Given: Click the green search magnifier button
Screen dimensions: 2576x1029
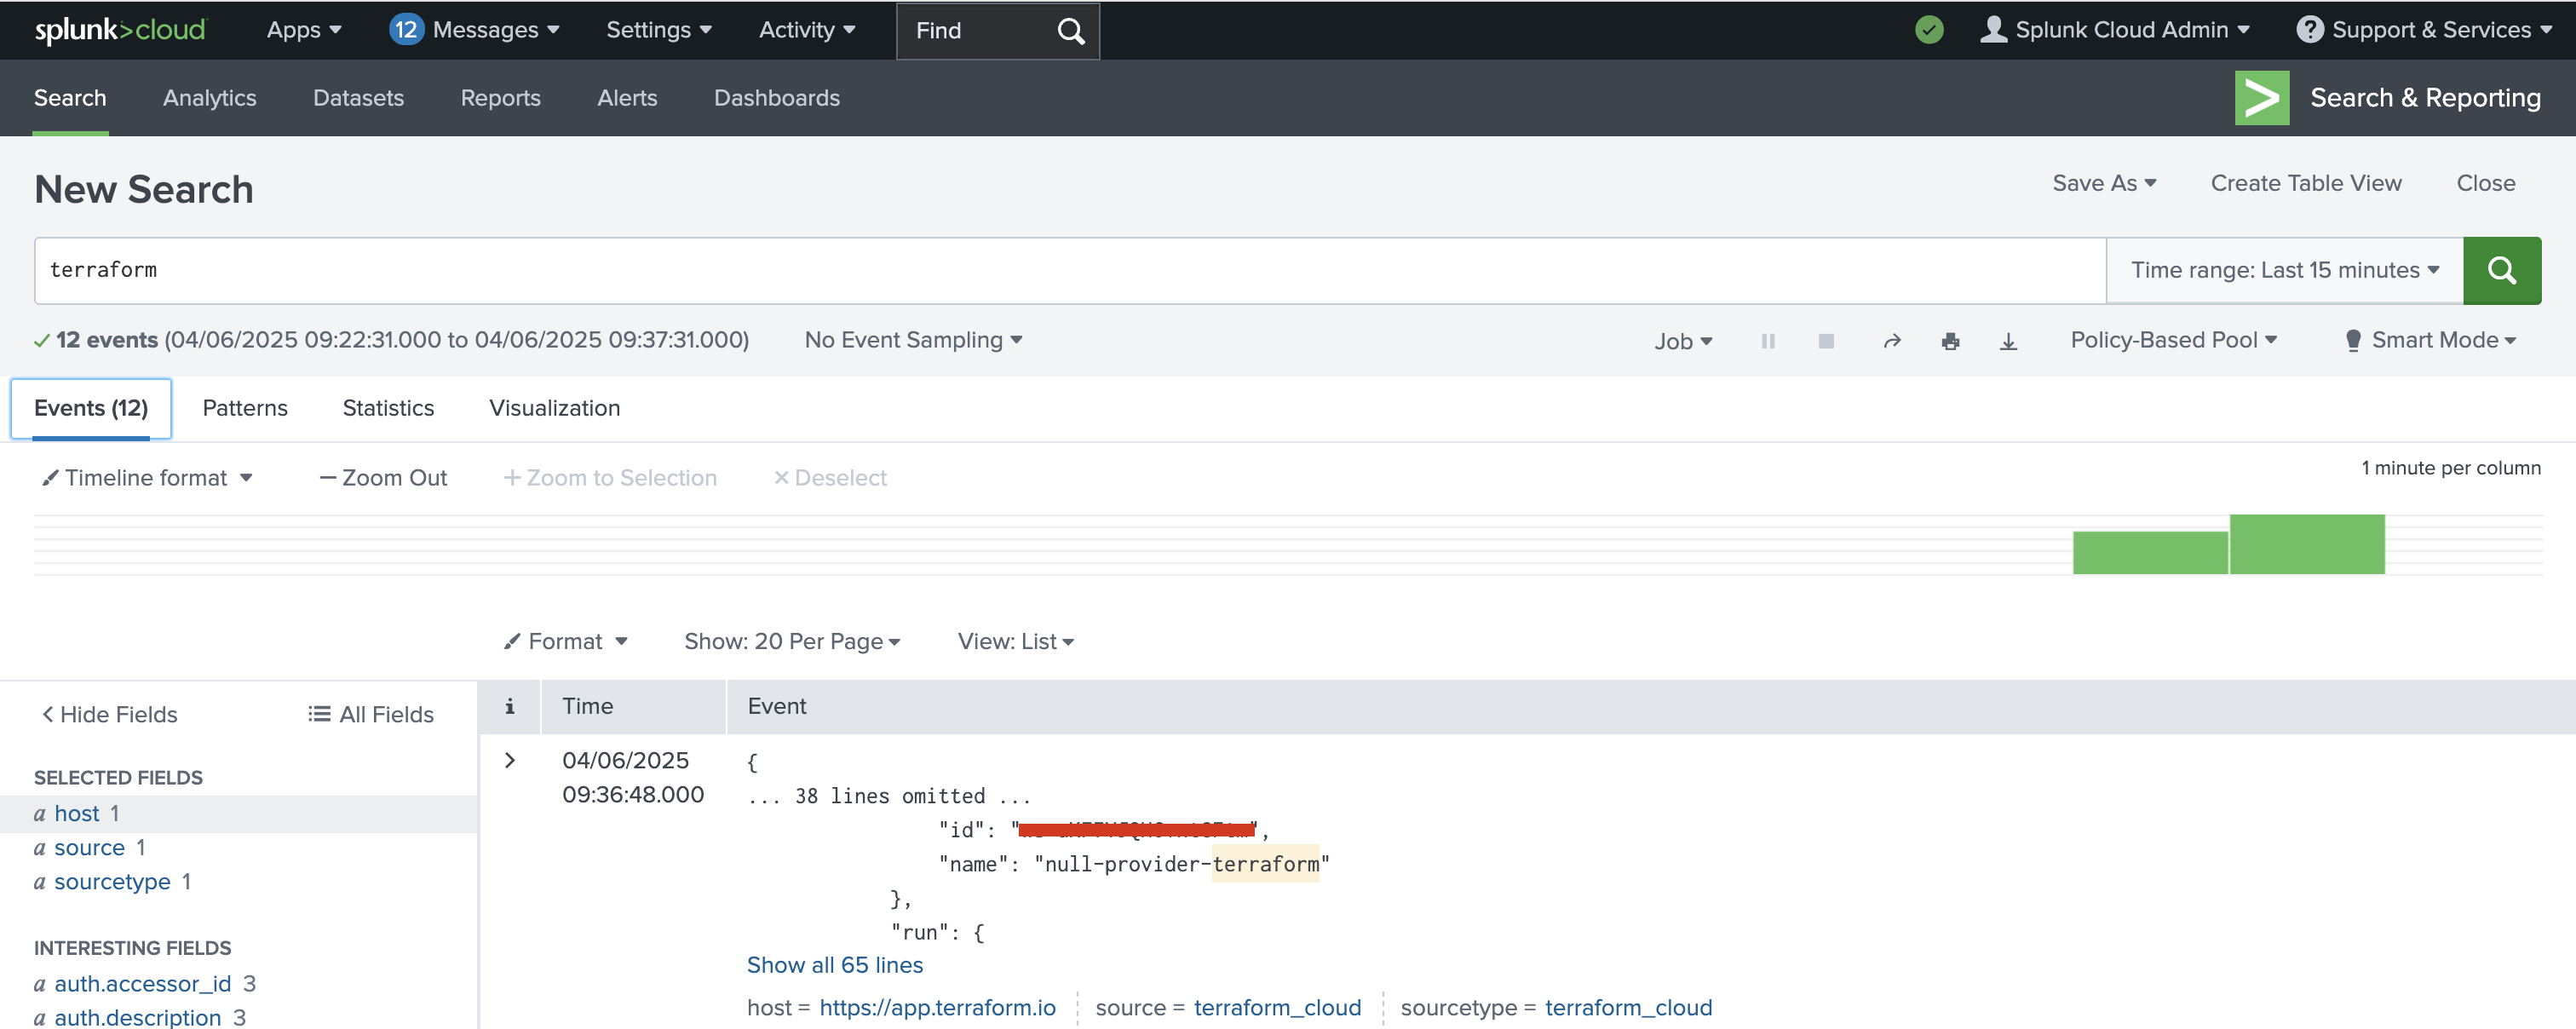Looking at the screenshot, I should 2500,270.
